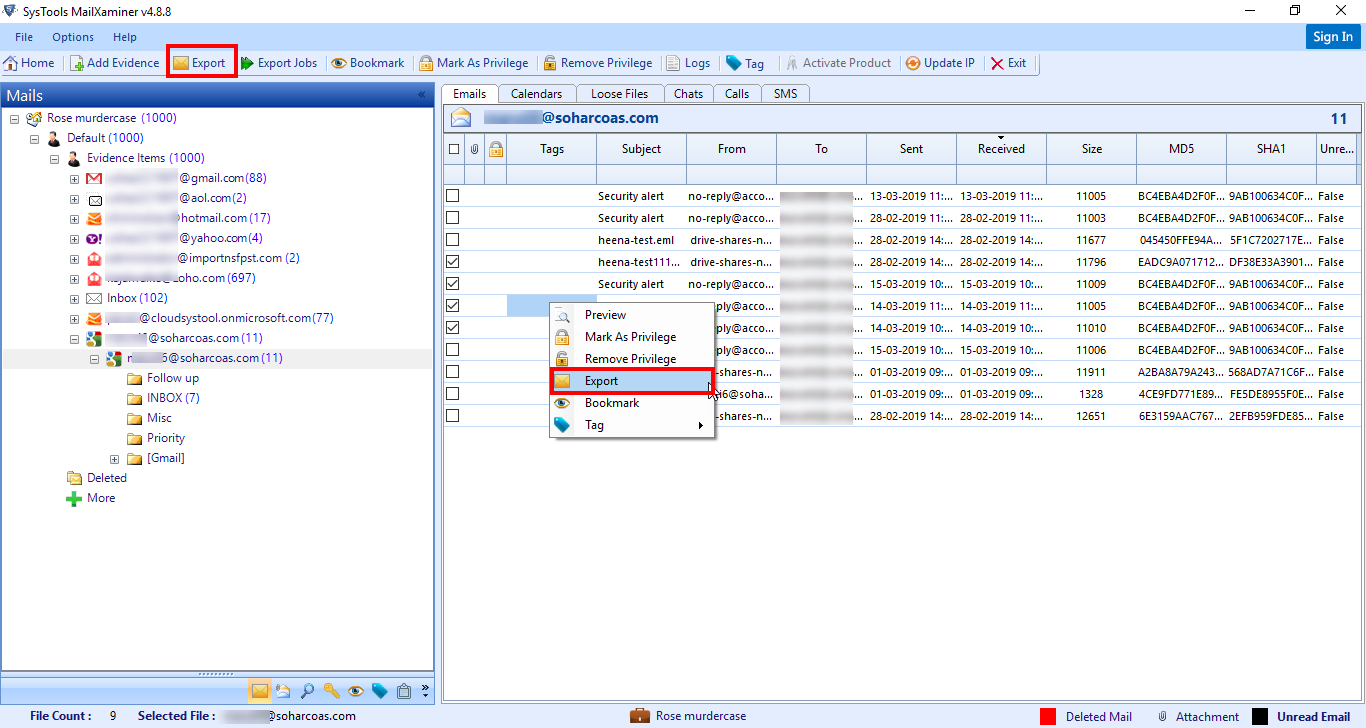Expand the gmail.com (88) account
Viewport: 1366px width, 728px height.
pos(74,178)
